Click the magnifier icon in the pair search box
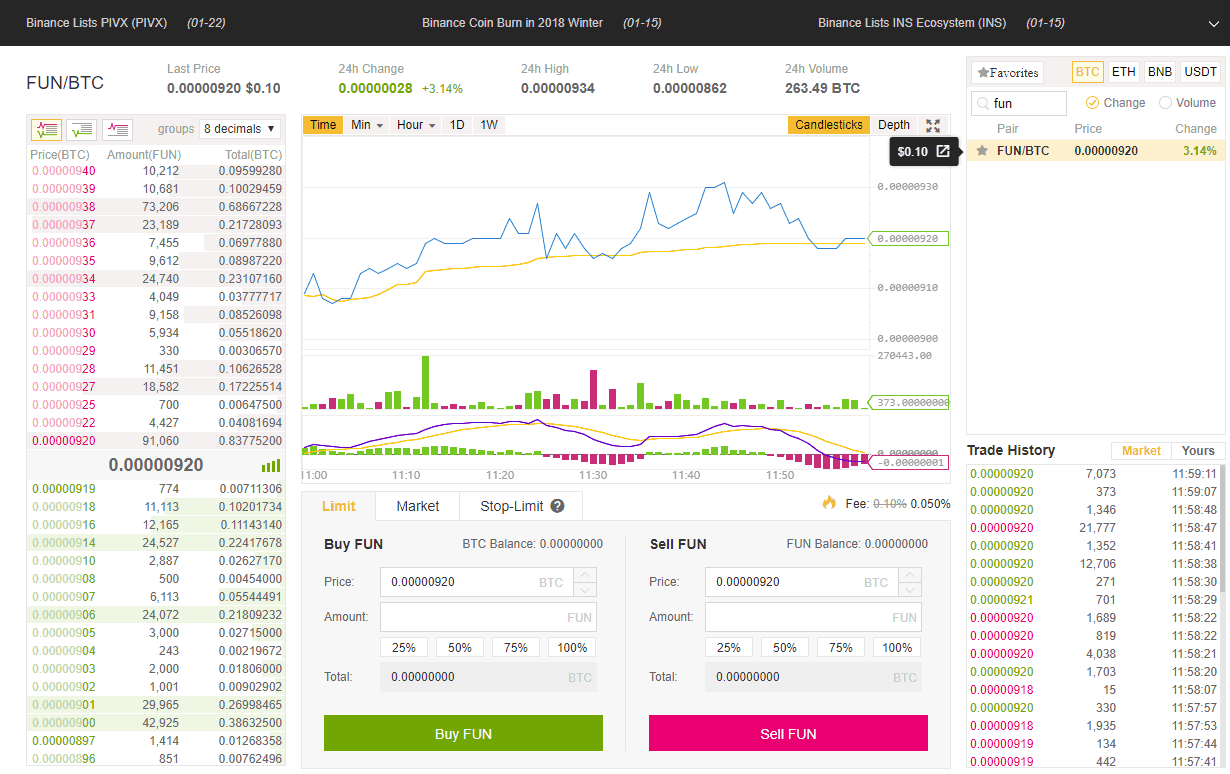This screenshot has height=774, width=1230. coord(983,103)
